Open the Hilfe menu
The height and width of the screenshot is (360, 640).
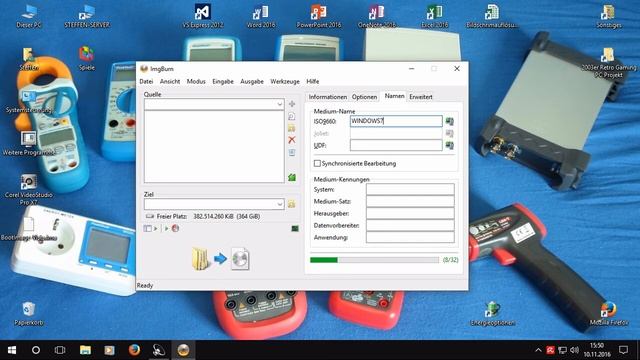pos(313,82)
